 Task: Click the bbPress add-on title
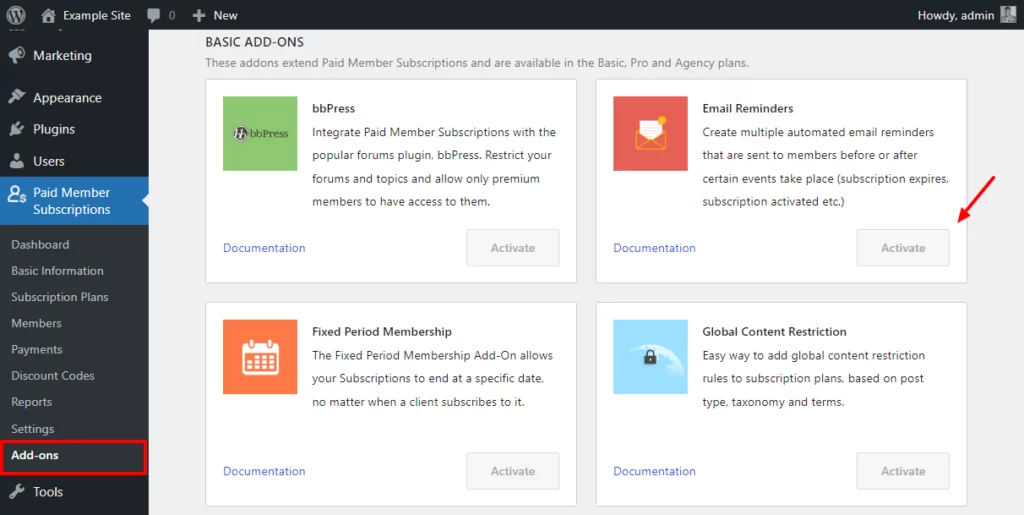(334, 108)
